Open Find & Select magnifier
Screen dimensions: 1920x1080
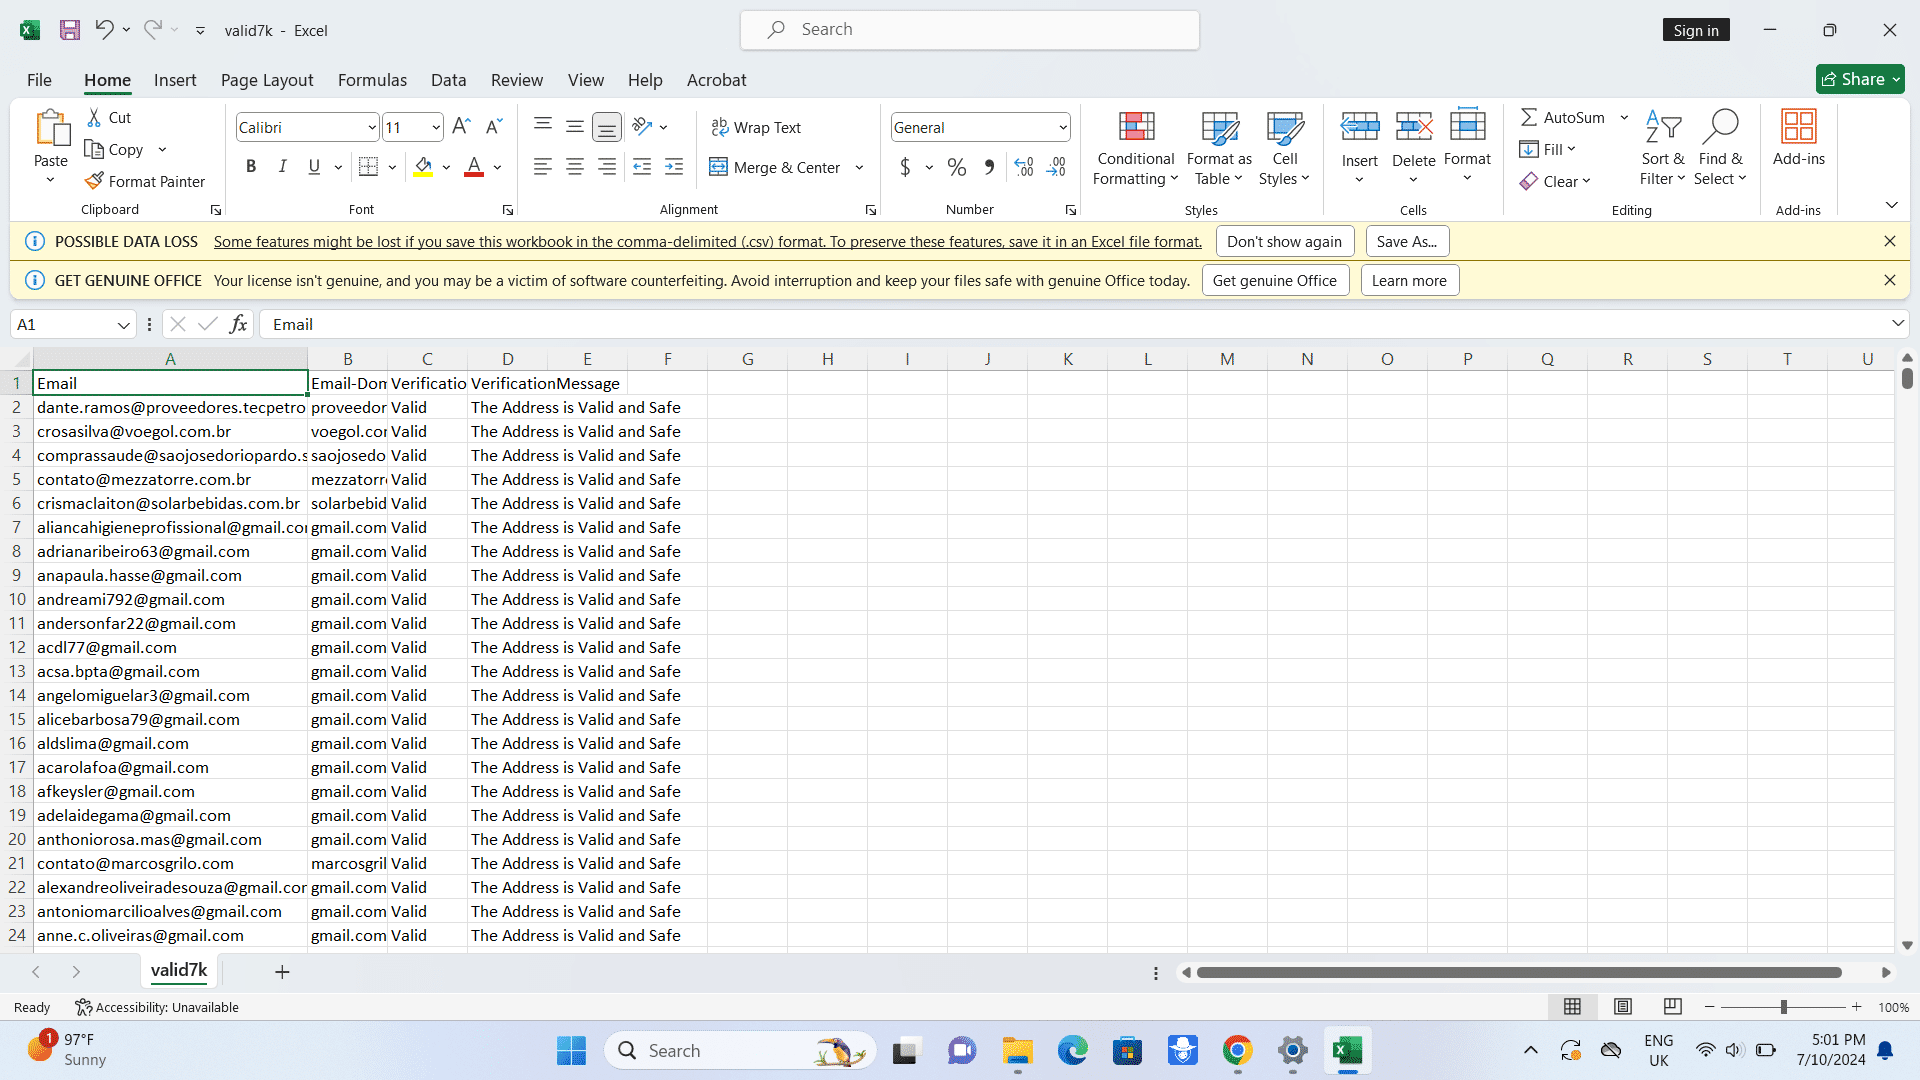click(1720, 148)
